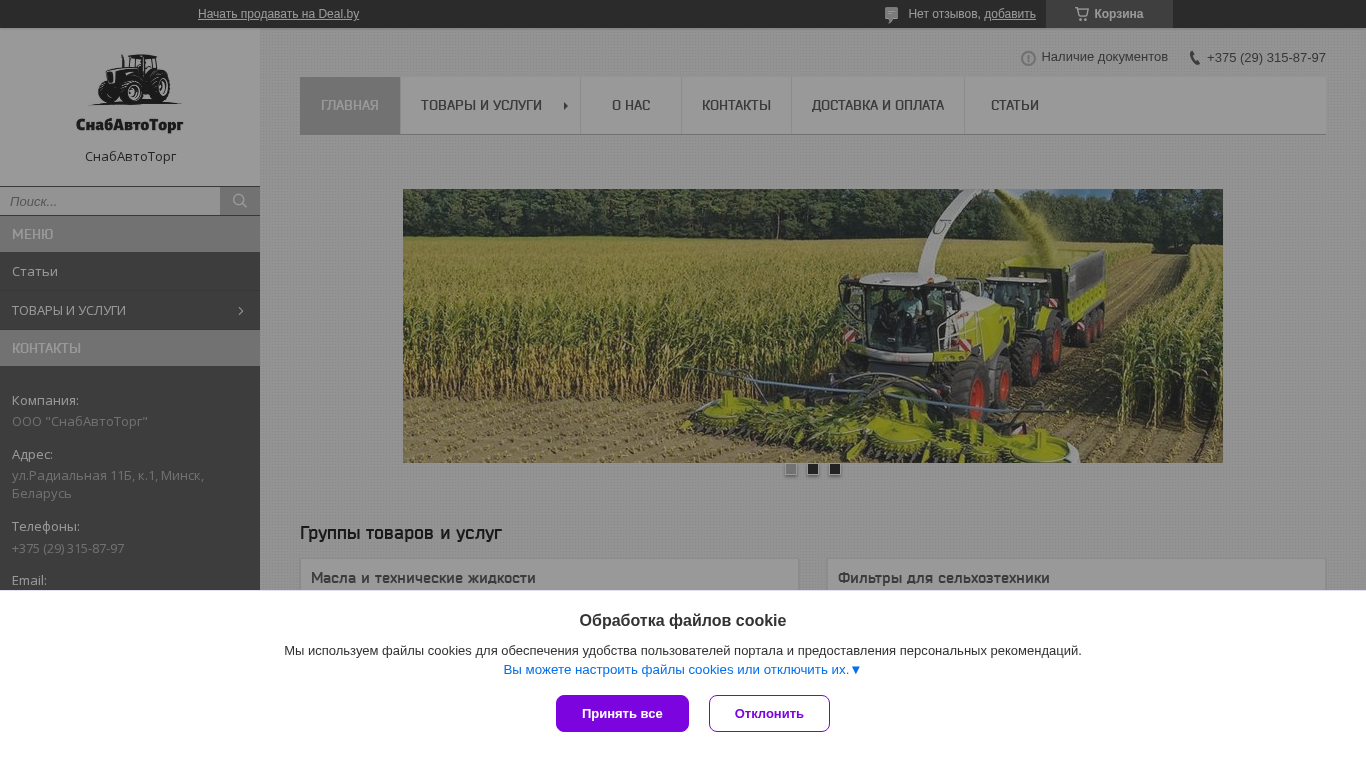Image resolution: width=1366 pixels, height=768 pixels.
Task: Open Доставка и оплата page
Action: [x=878, y=105]
